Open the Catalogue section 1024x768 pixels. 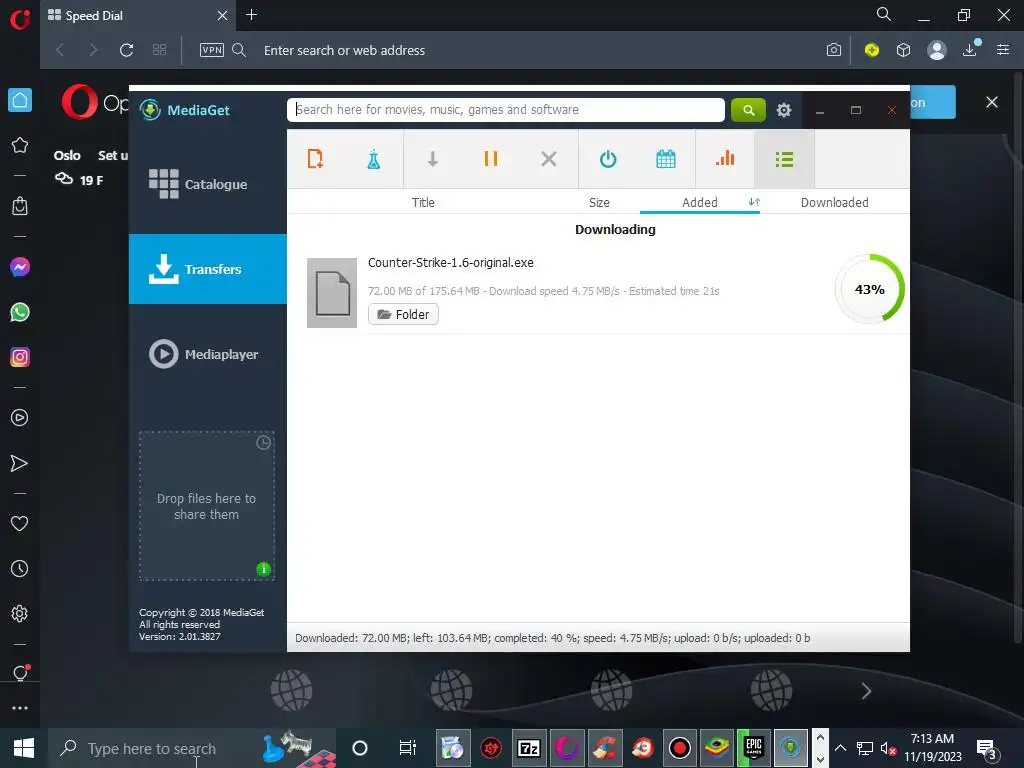point(208,184)
